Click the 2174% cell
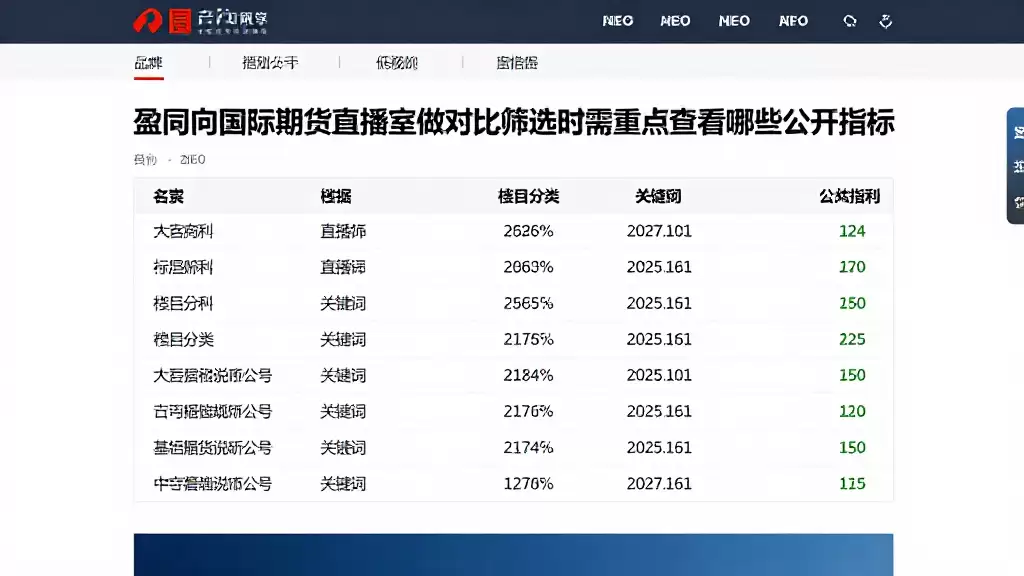 tap(528, 448)
